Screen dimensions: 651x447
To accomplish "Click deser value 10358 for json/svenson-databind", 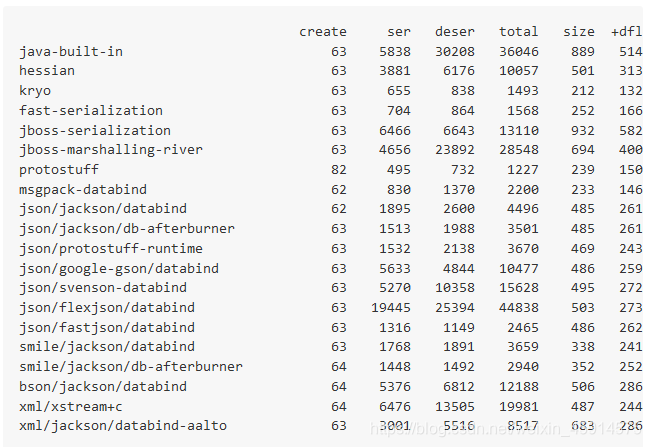I will (455, 288).
